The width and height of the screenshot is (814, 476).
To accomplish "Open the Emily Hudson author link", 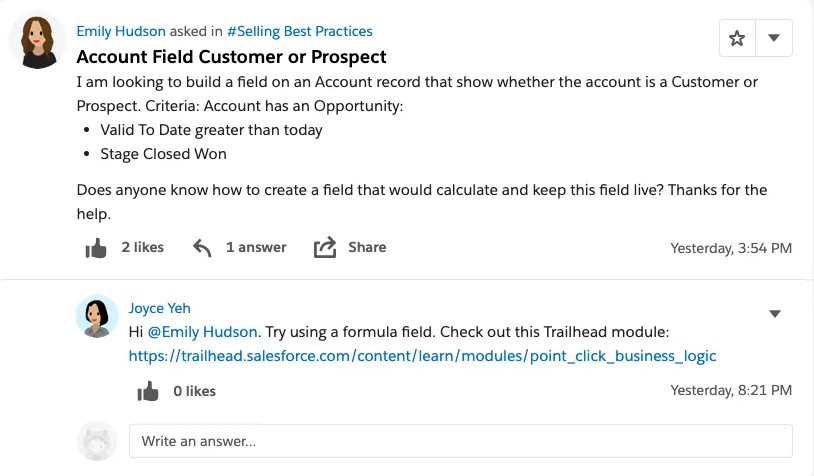I will coord(121,31).
